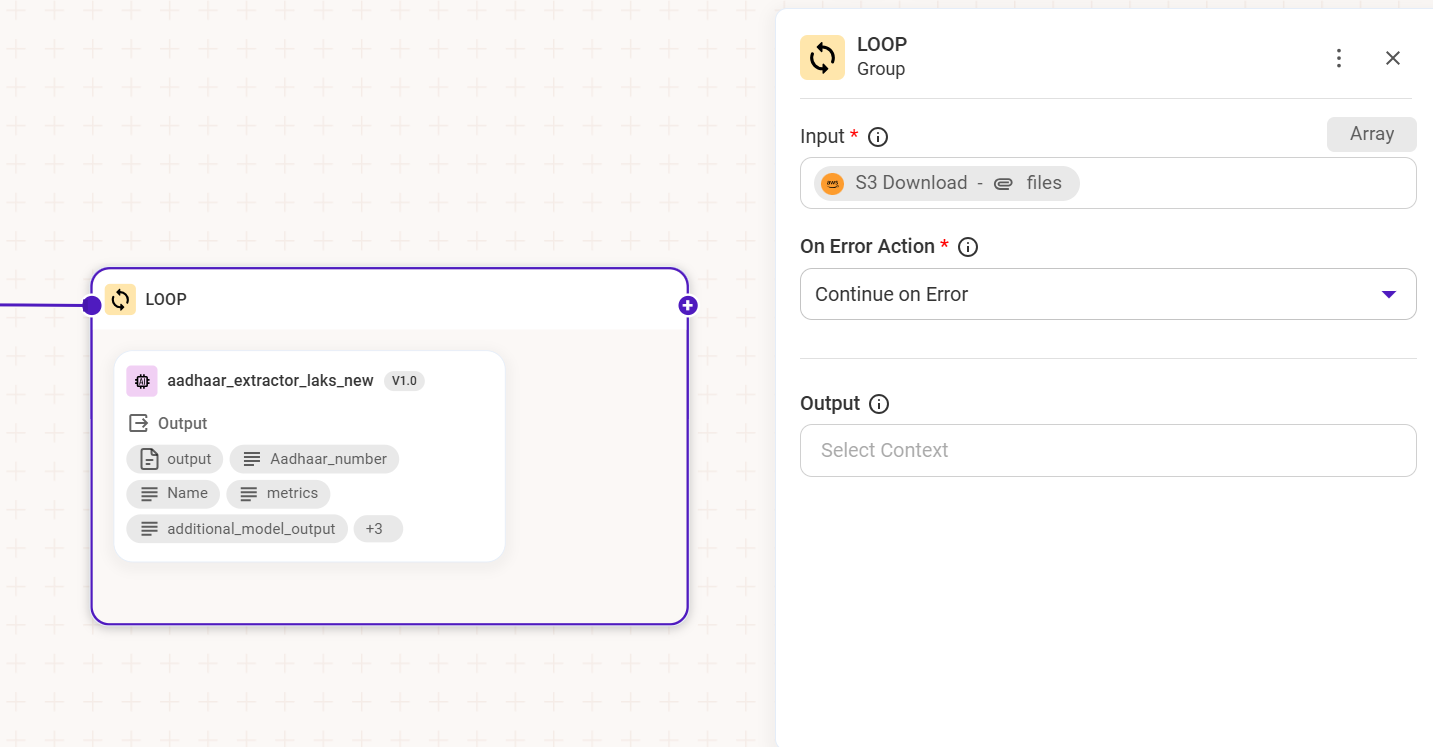Viewport: 1433px width, 747px height.
Task: Click the Output info icon
Action: (879, 404)
